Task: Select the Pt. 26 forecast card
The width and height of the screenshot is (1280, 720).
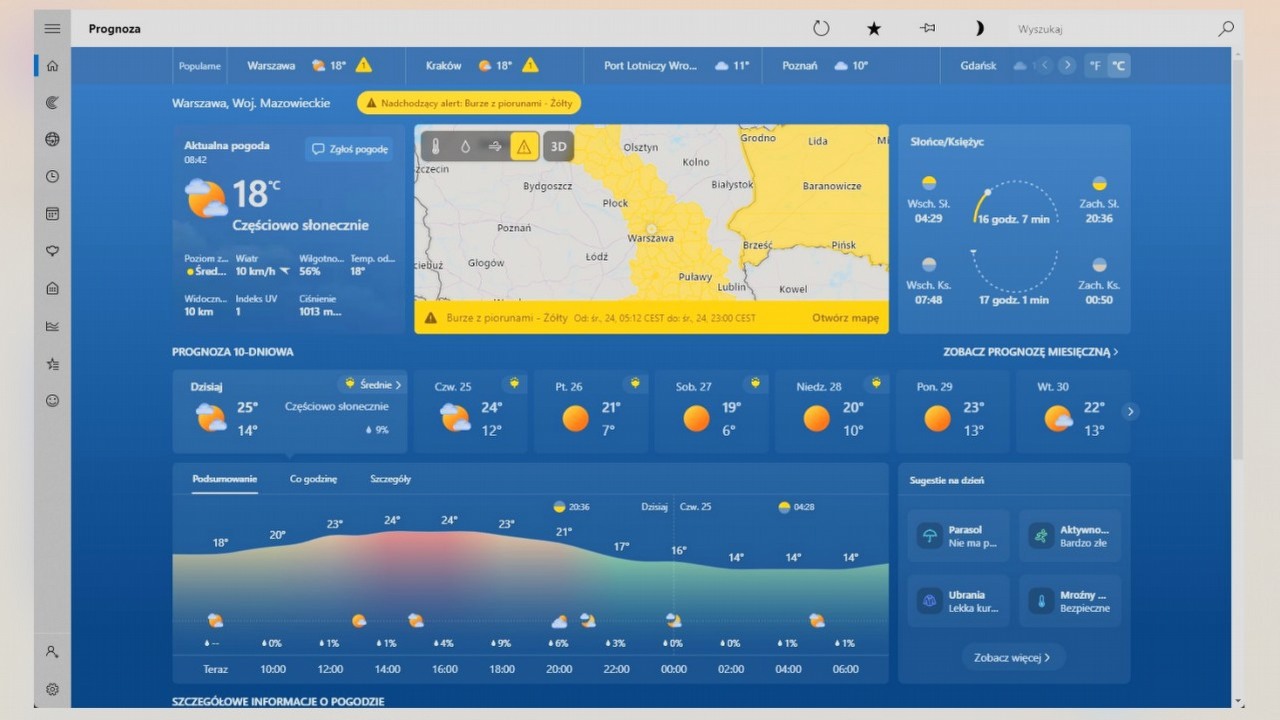Action: [591, 412]
